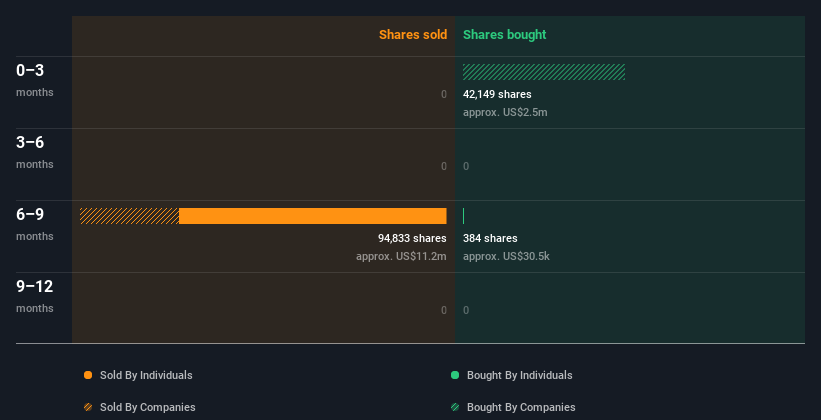Select the hatched green 0–3 months bought bar
The width and height of the screenshot is (821, 420).
point(544,72)
